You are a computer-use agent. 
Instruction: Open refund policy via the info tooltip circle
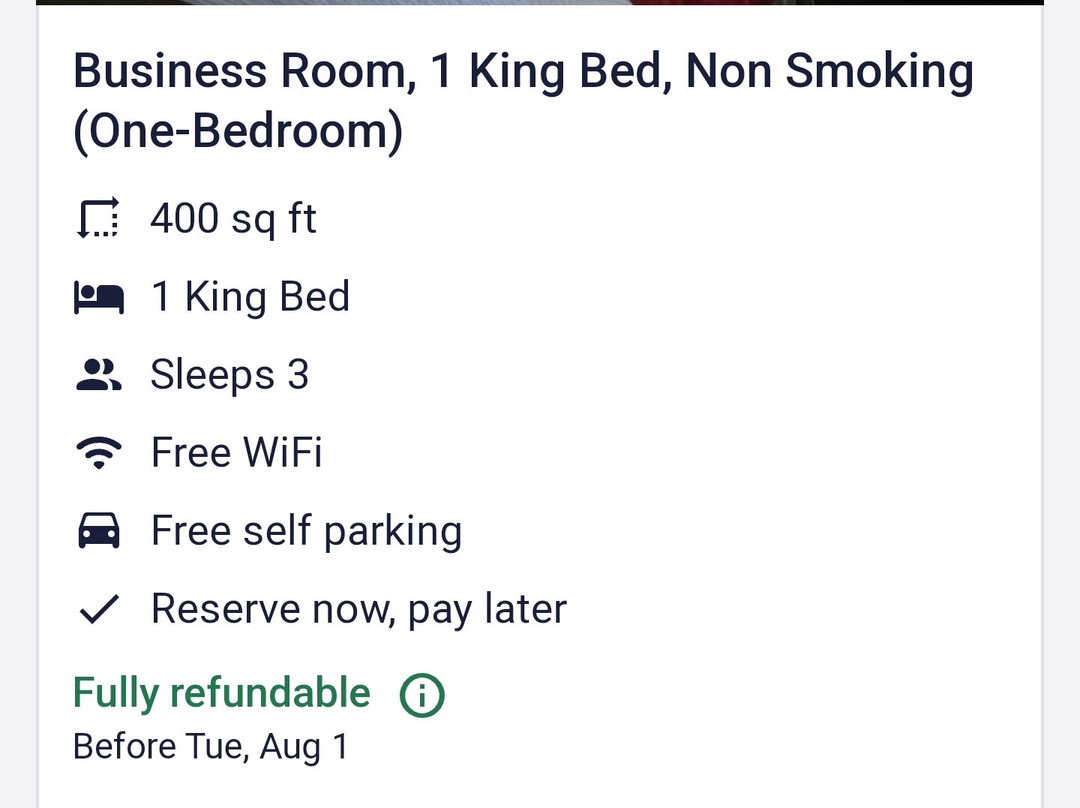coord(422,692)
